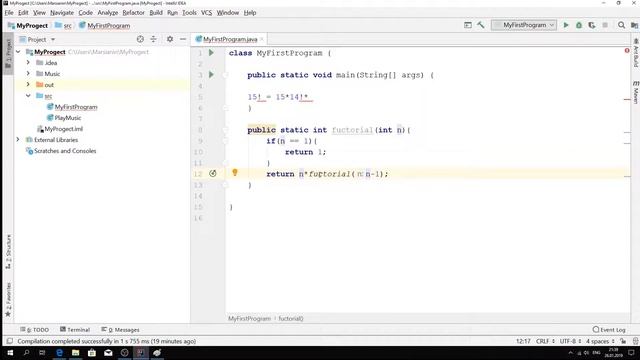Click MyProgect in navigation breadcrumb

[x=28, y=26]
